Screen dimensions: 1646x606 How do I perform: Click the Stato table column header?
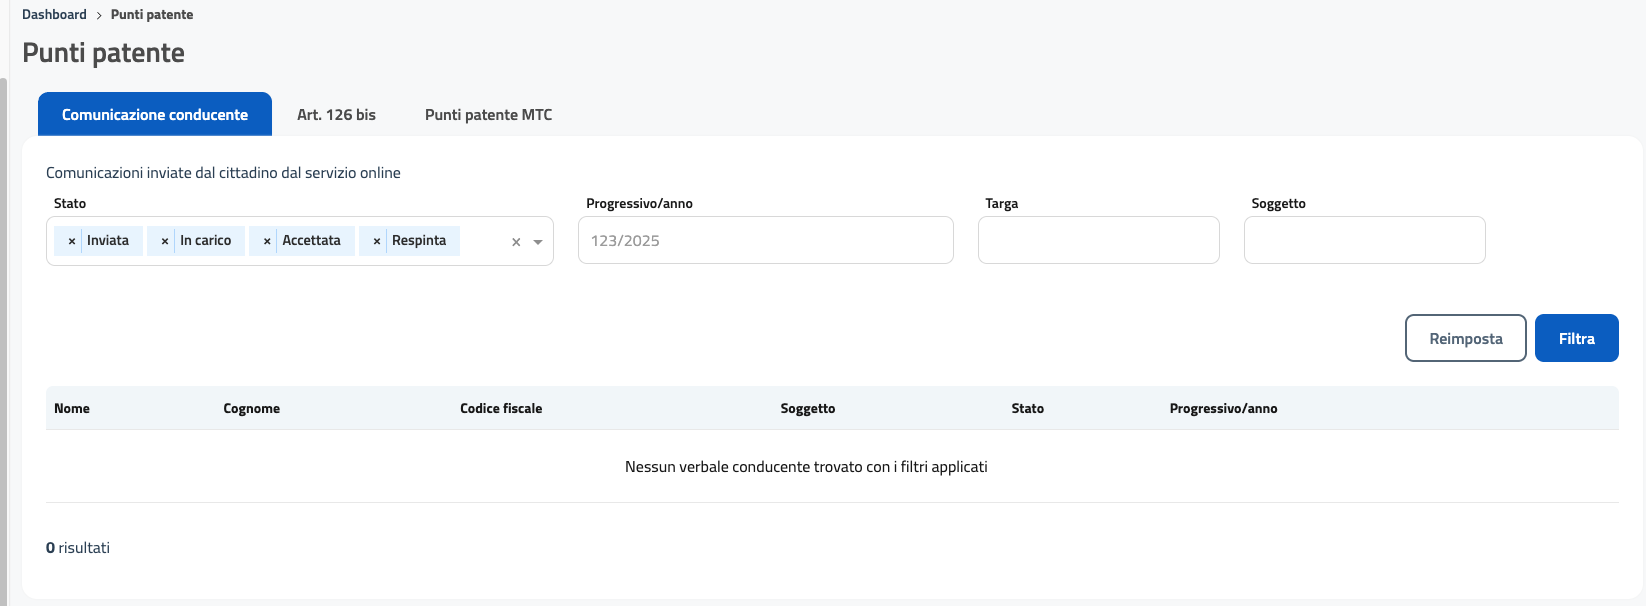click(1027, 409)
